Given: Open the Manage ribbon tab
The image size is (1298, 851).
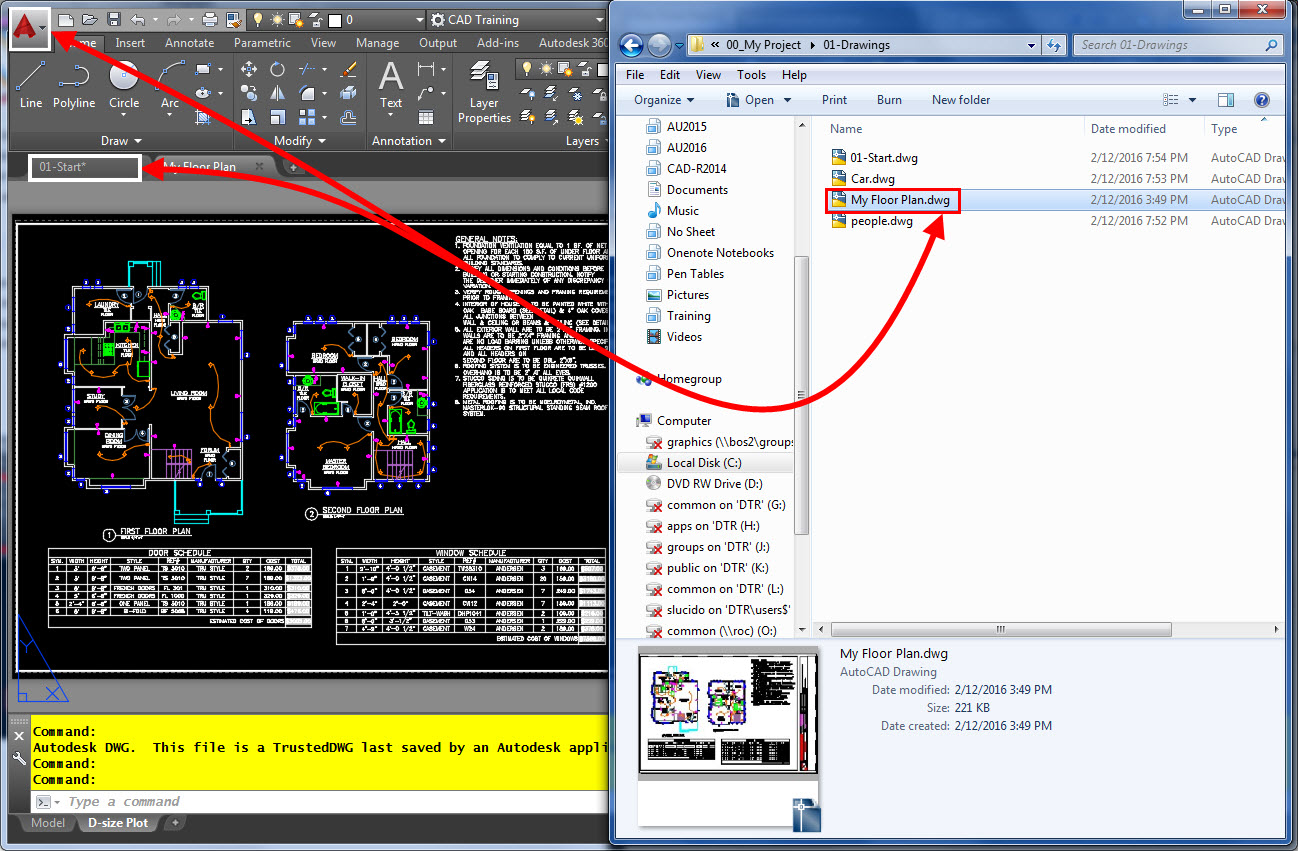Looking at the screenshot, I should pos(377,43).
